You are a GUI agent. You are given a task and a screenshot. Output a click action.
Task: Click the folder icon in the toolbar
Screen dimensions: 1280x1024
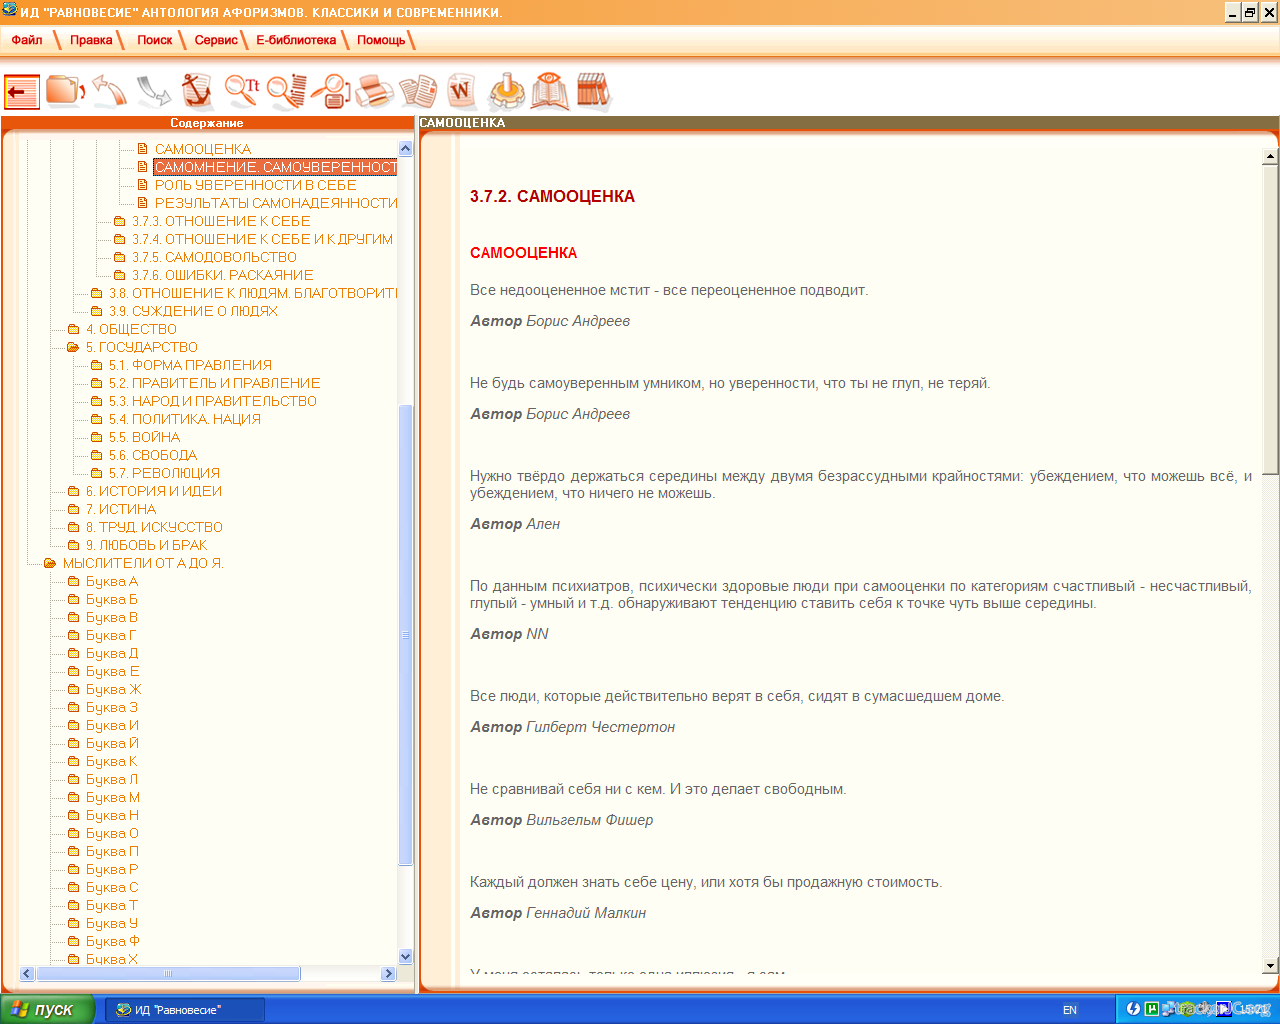[x=65, y=91]
